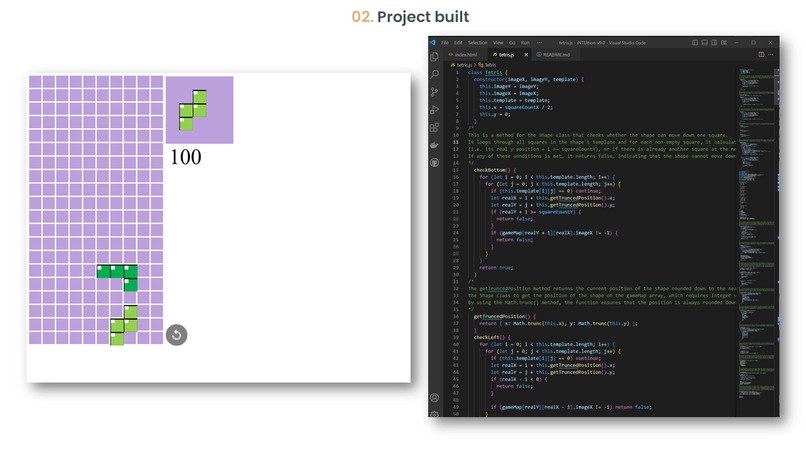This screenshot has width=806, height=453.
Task: Click the checkBottom() method on line 15
Action: 494,170
